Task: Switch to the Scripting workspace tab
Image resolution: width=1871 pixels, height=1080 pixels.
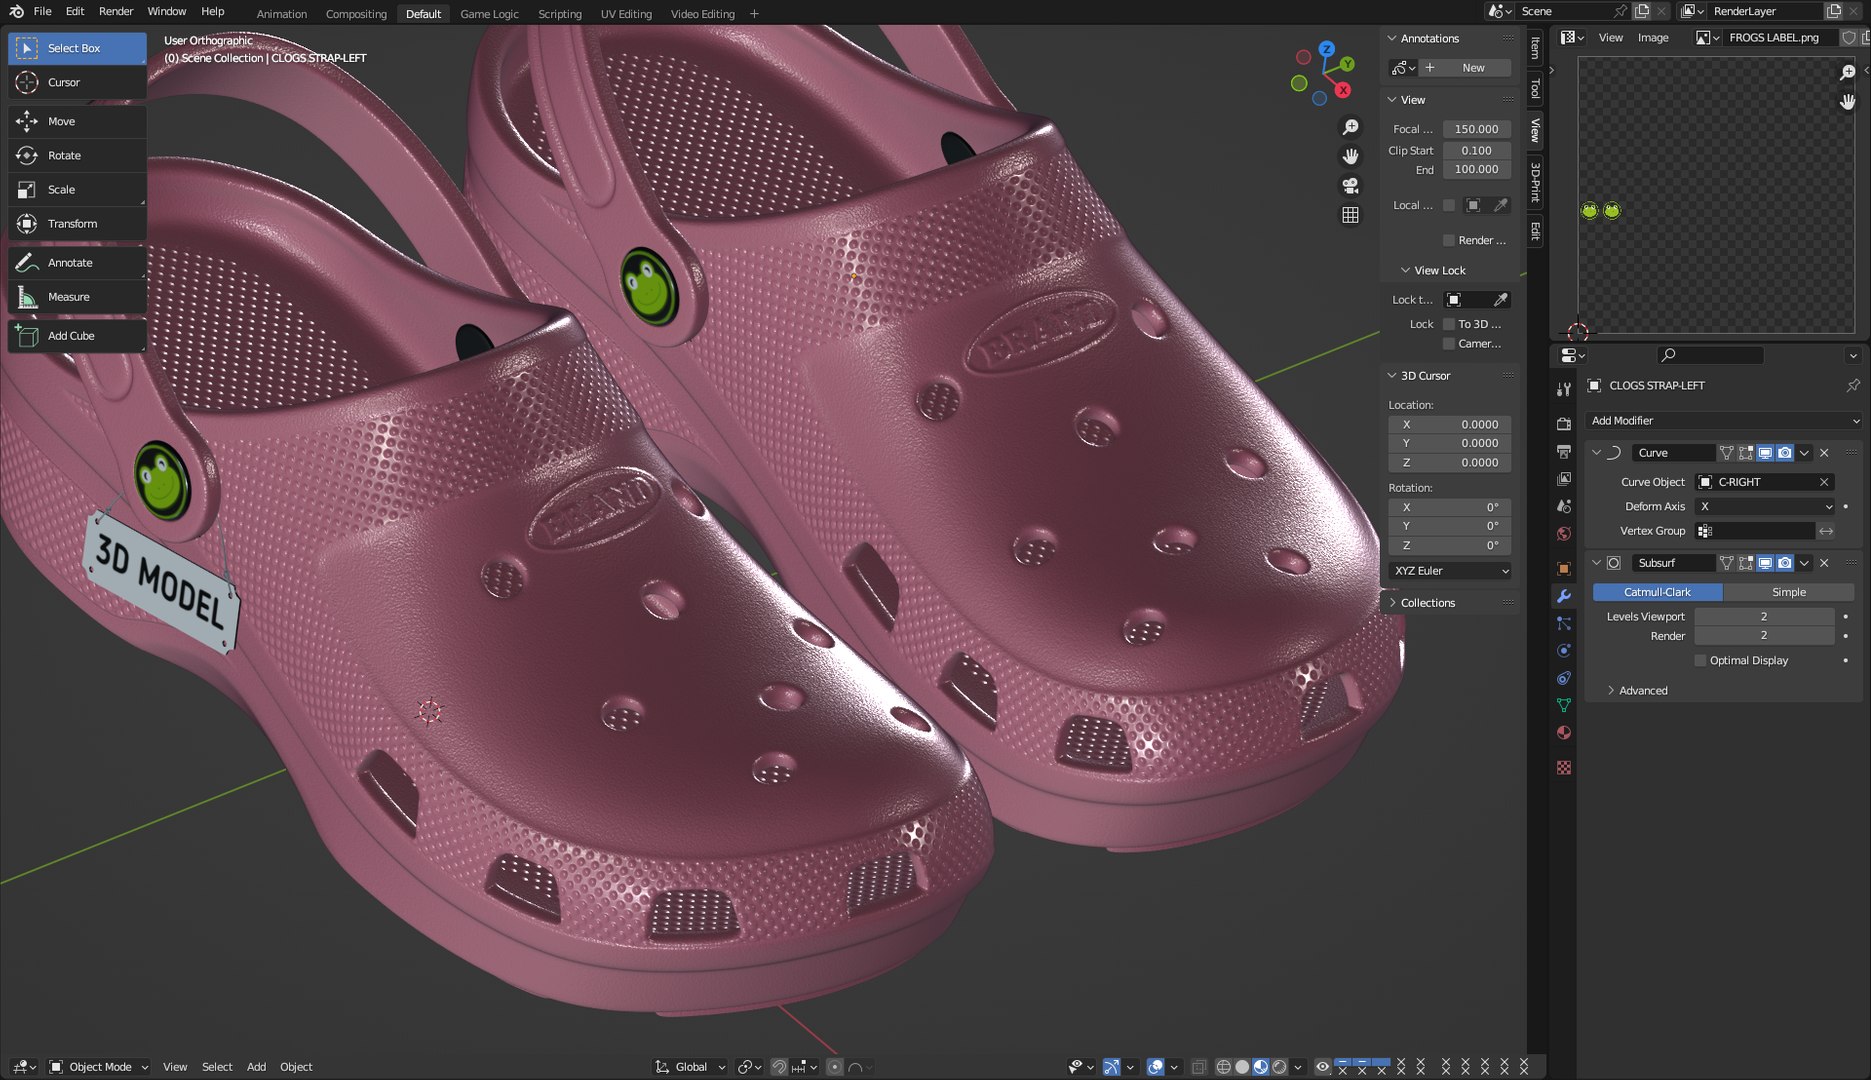Action: coord(560,14)
